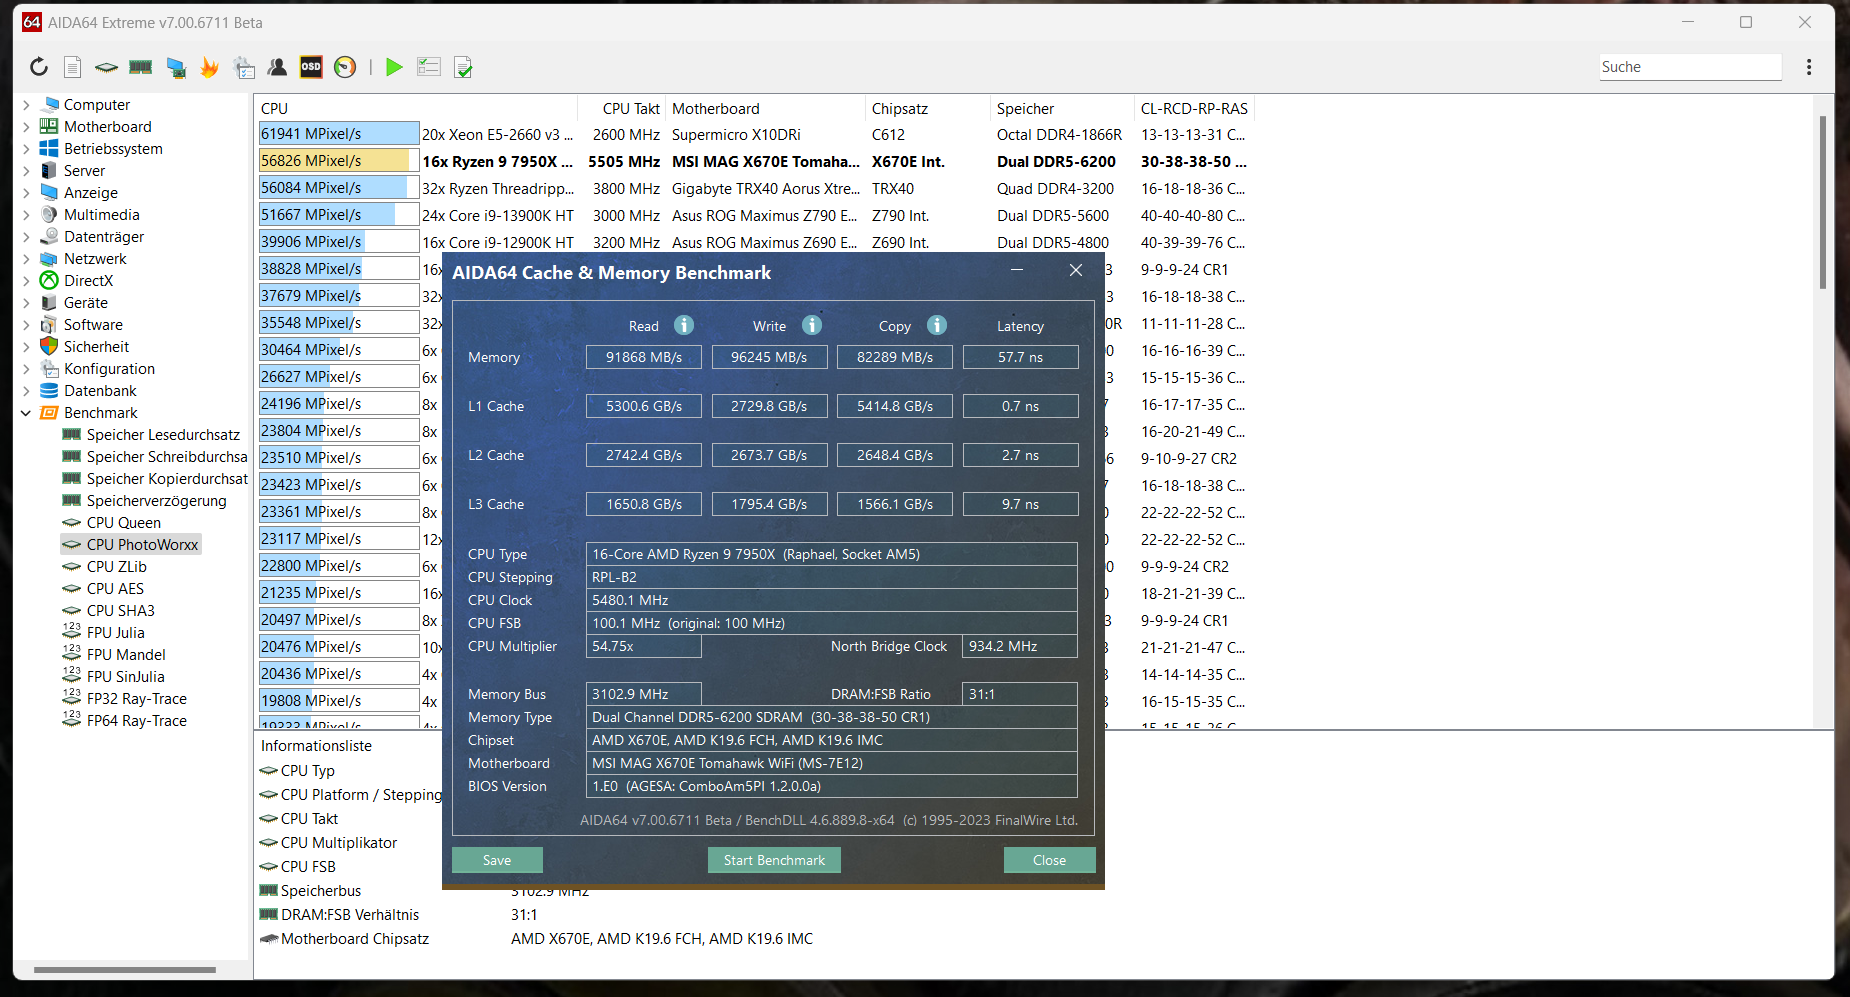Expand the Multimedia tree node
Screen dimensions: 1850x997
[x=26, y=214]
